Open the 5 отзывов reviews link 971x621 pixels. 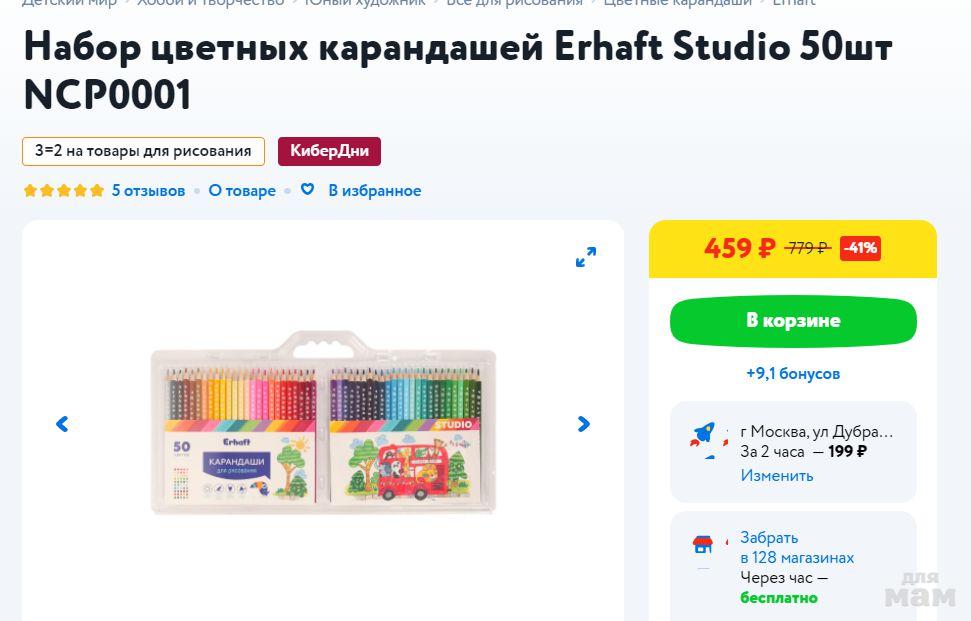click(149, 191)
